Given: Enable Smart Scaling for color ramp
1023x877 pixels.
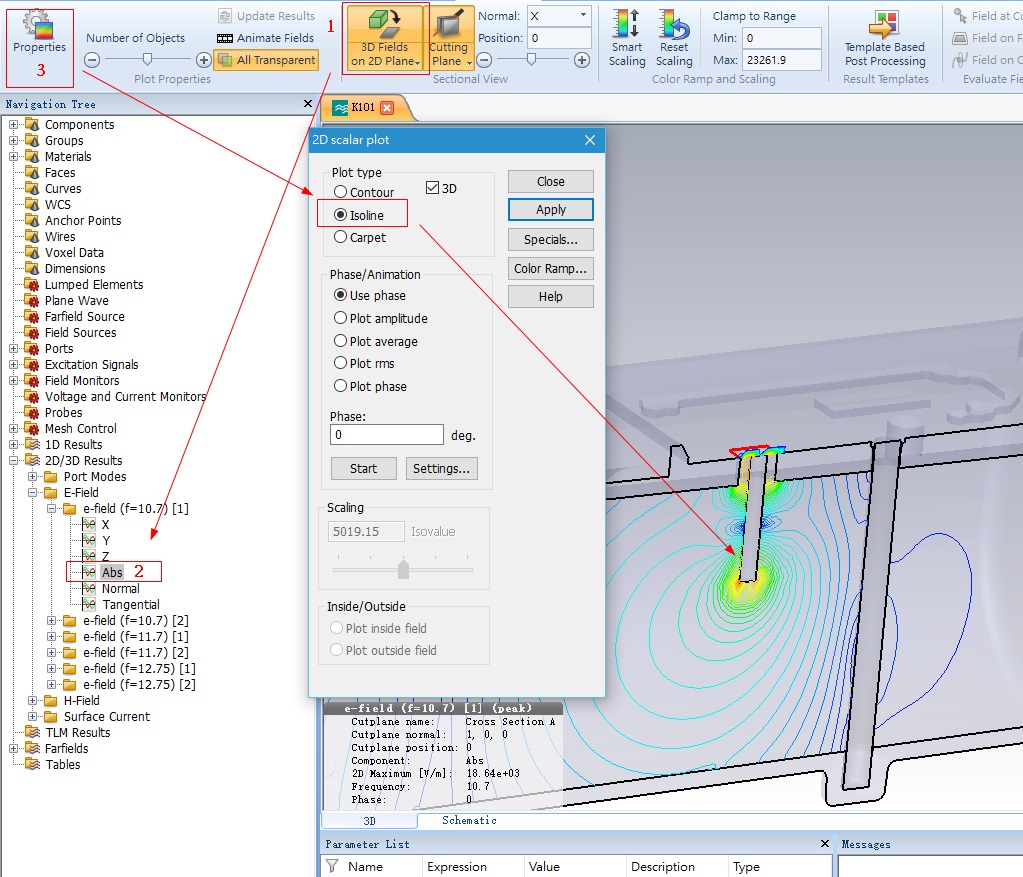Looking at the screenshot, I should point(627,38).
